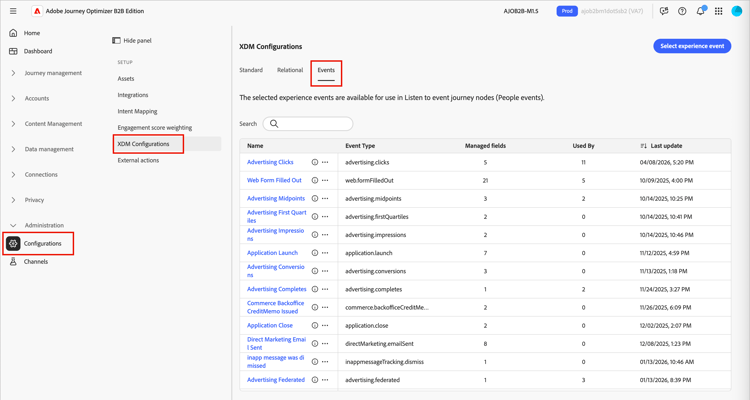Click the Prod environment badge
The height and width of the screenshot is (400, 750).
pos(567,11)
